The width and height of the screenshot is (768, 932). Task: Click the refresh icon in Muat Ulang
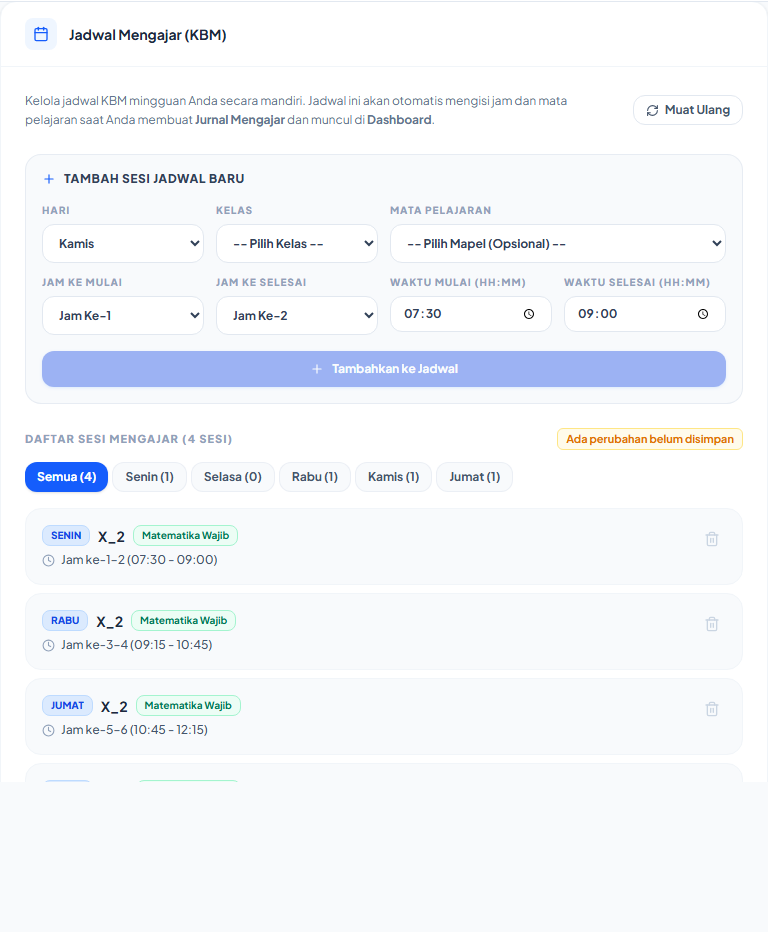tap(652, 111)
